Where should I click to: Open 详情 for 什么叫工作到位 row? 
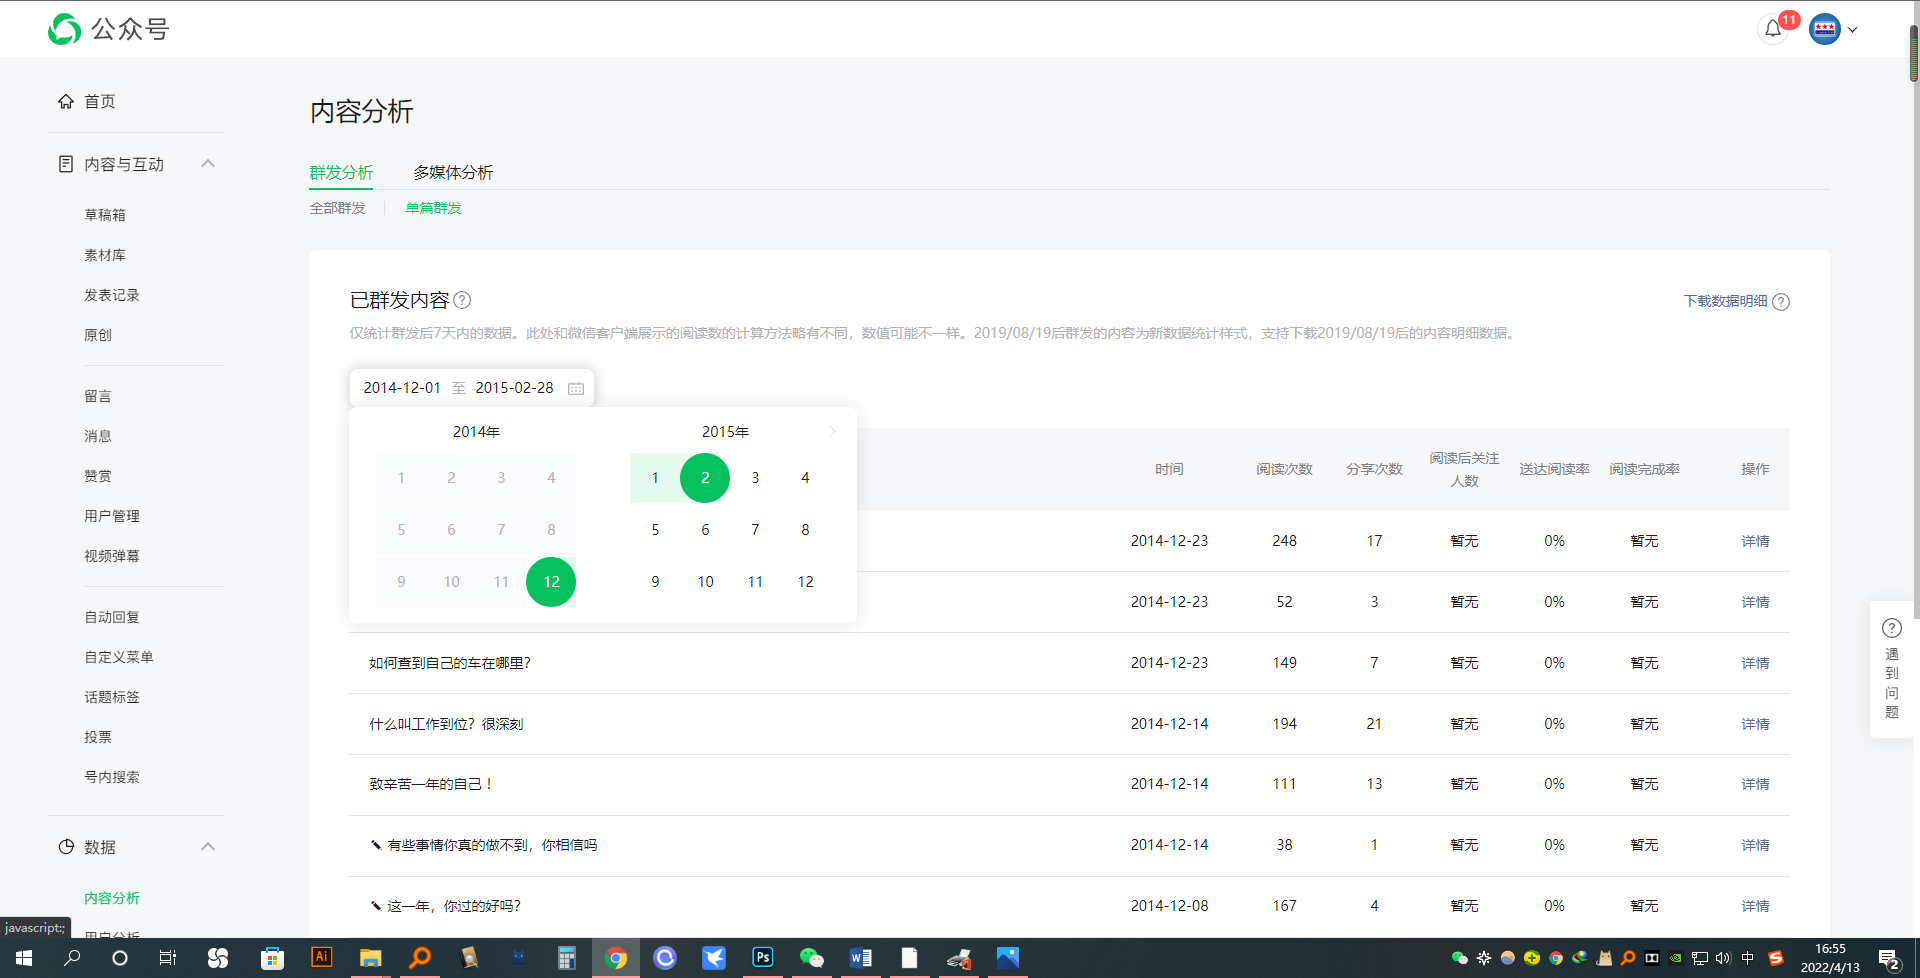coord(1755,724)
